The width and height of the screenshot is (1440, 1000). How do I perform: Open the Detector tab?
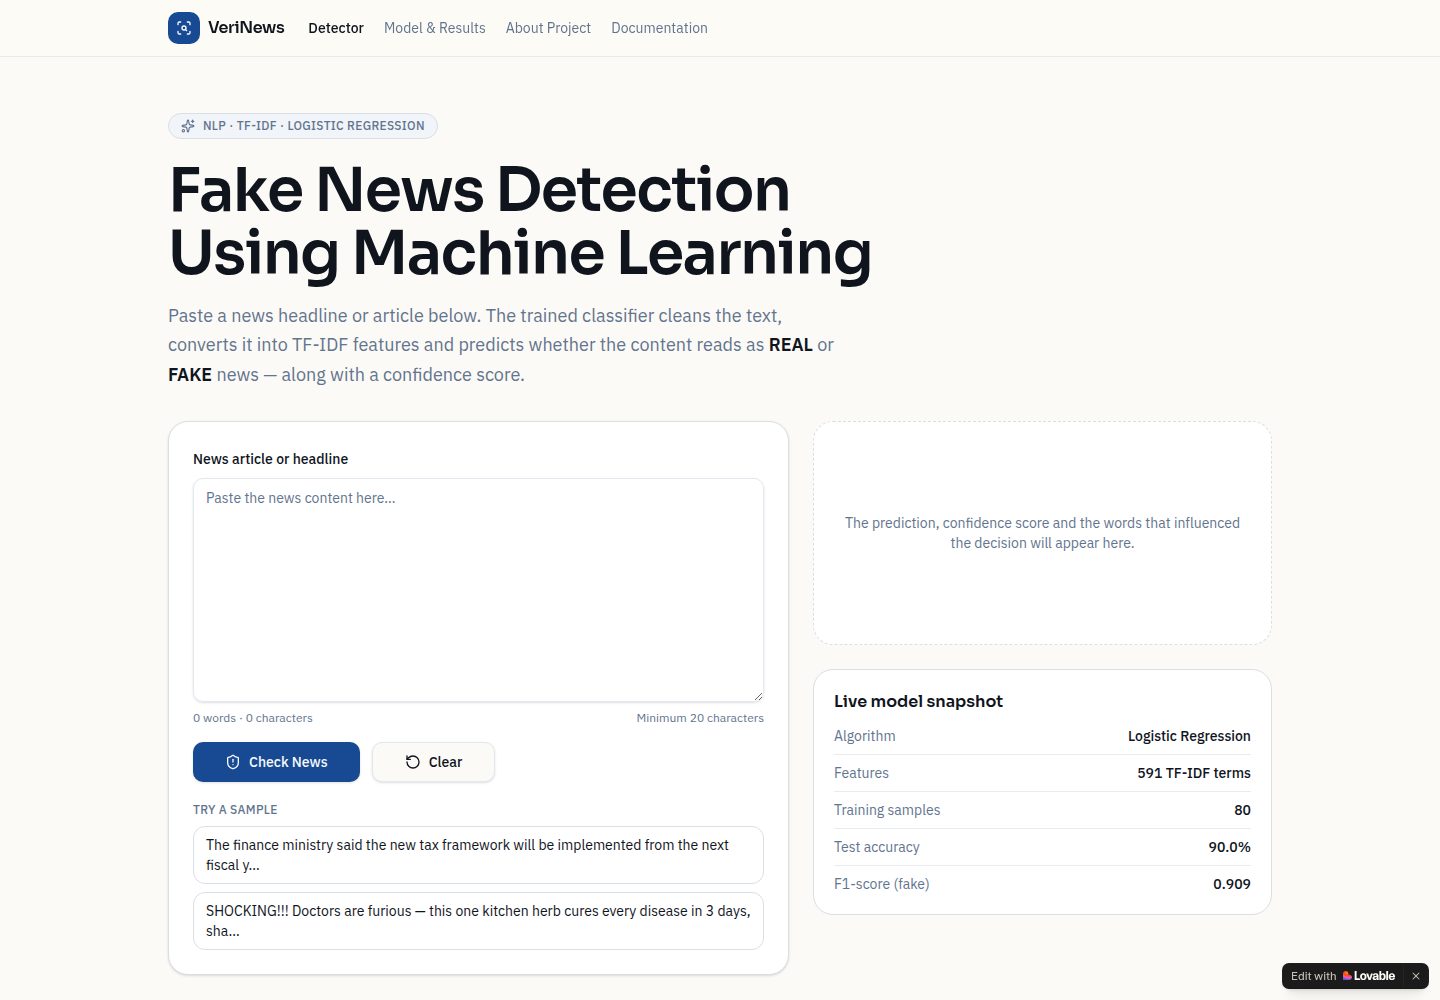pos(336,28)
